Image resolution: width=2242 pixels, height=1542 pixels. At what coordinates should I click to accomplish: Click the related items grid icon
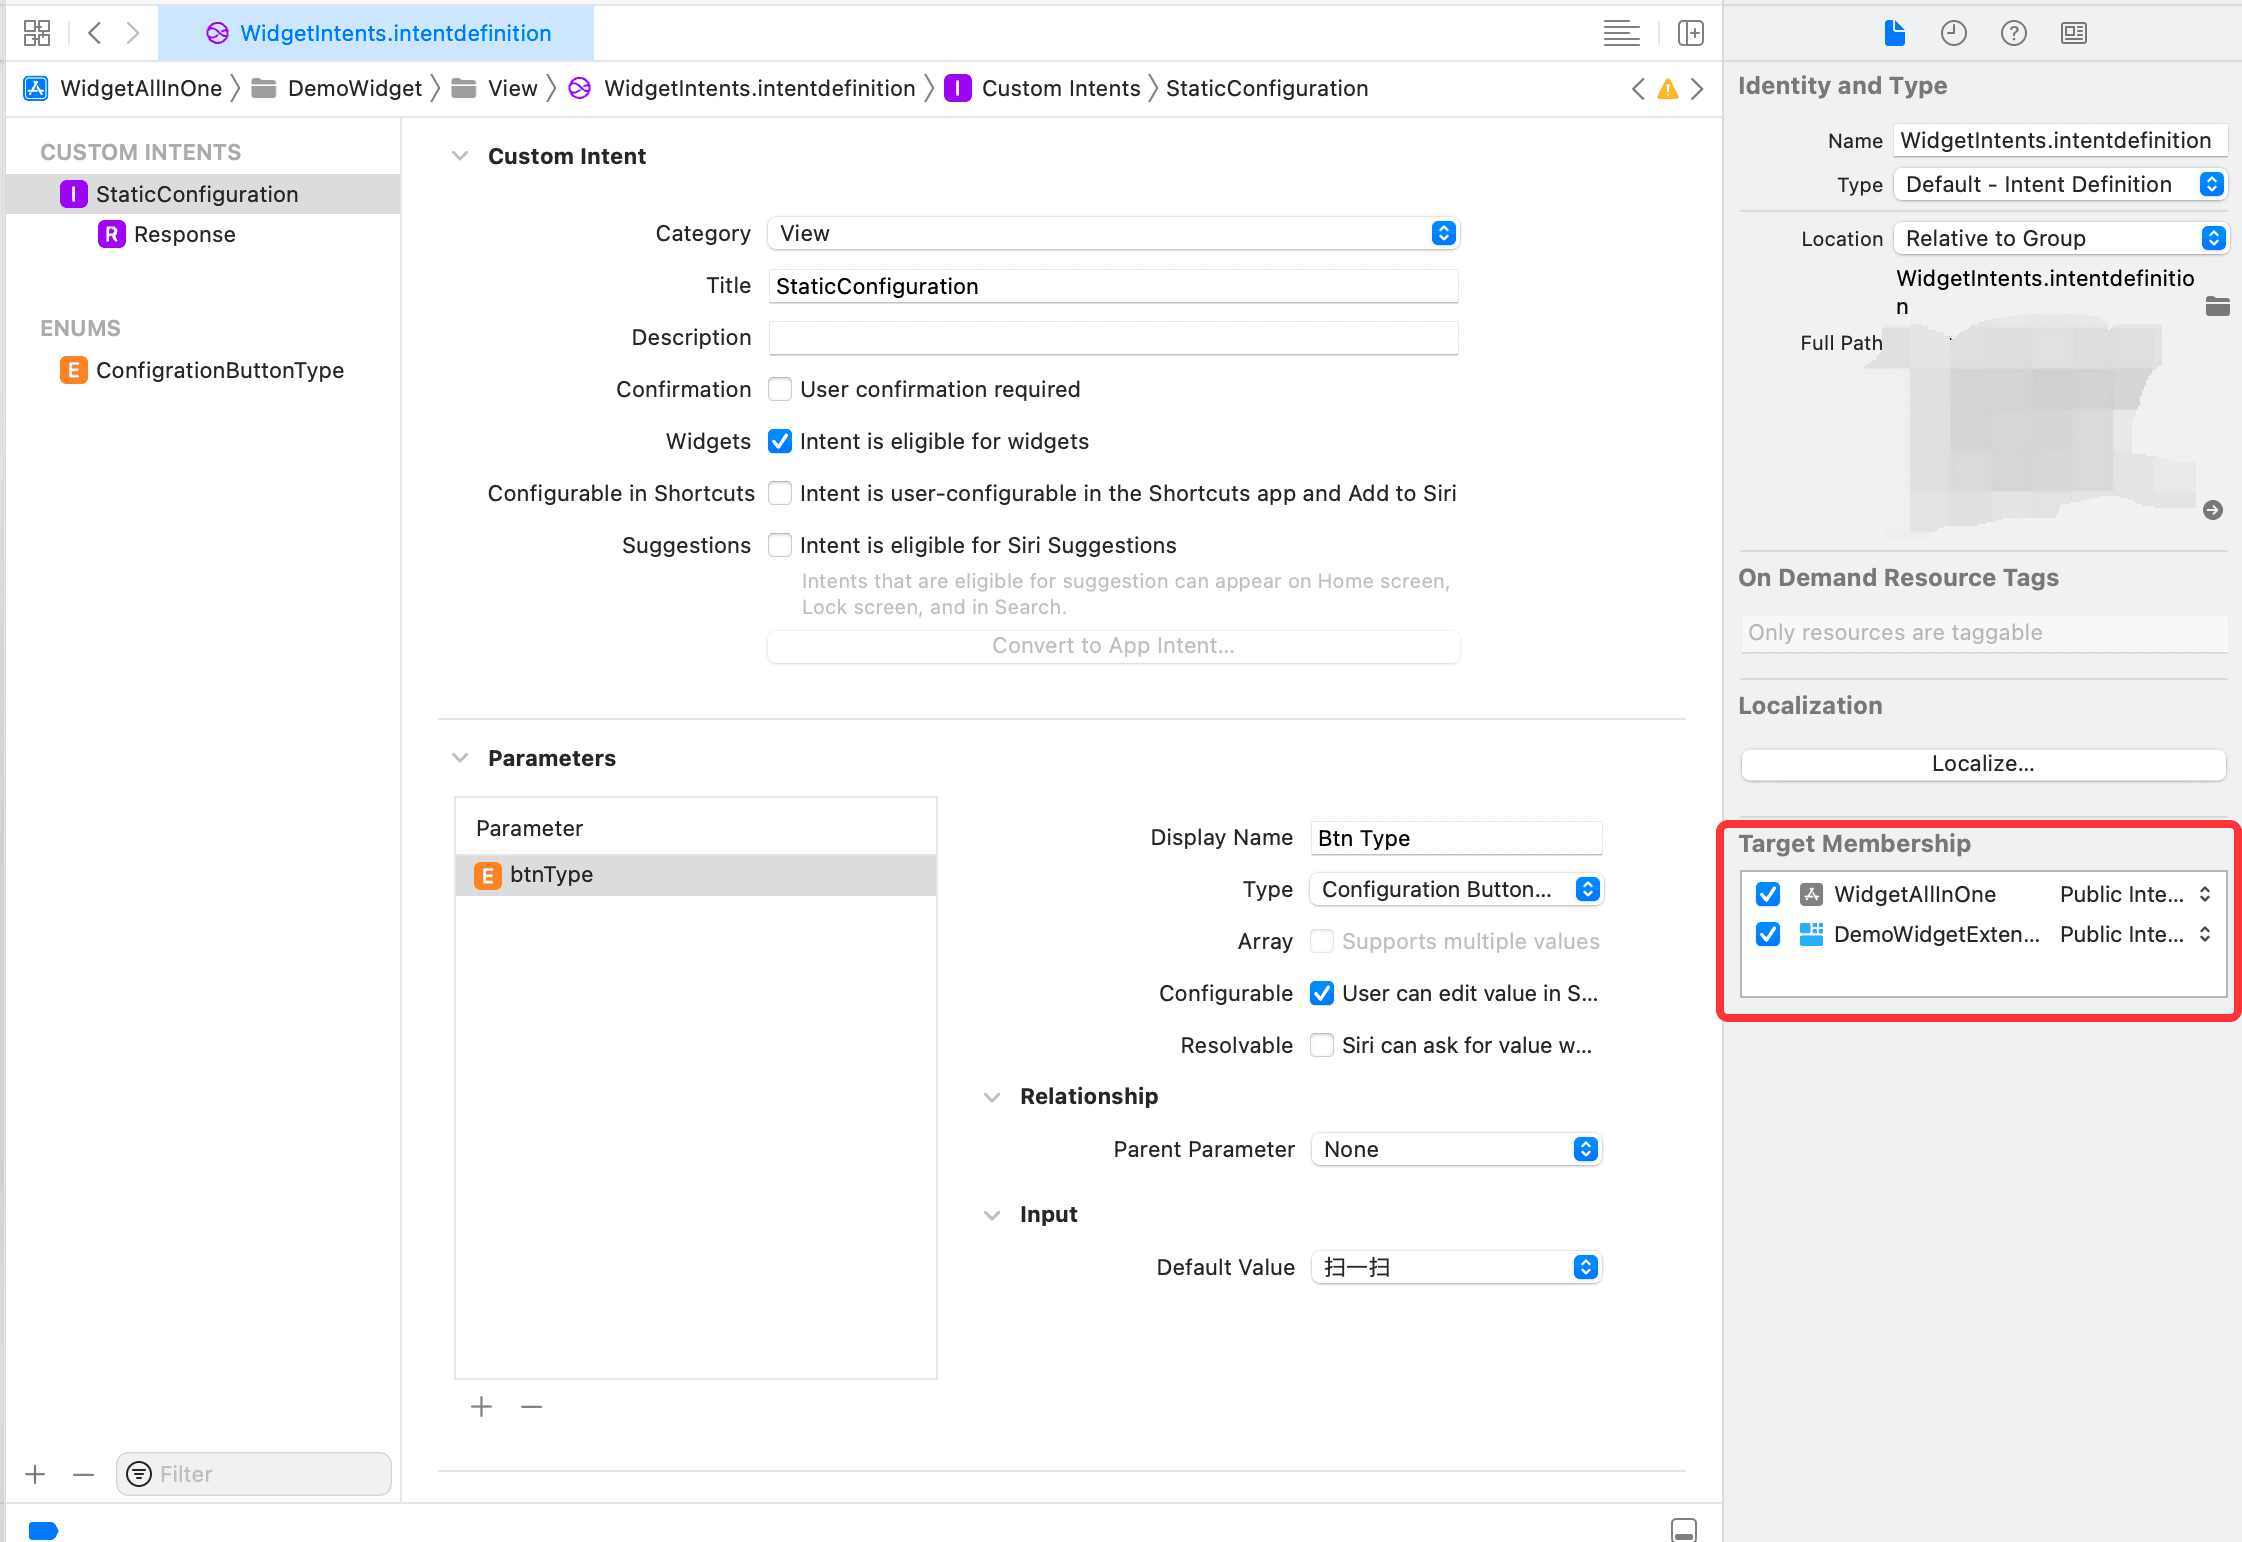click(37, 33)
